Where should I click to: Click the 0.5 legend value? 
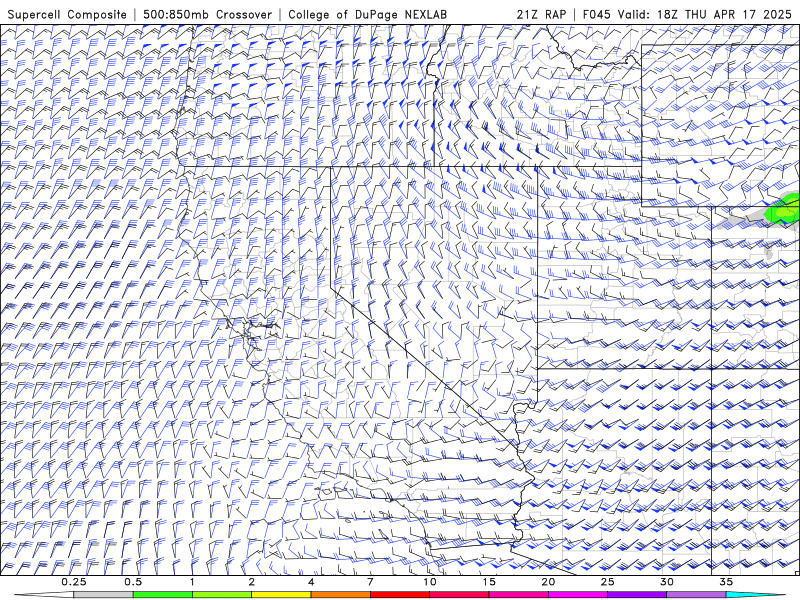[x=133, y=582]
